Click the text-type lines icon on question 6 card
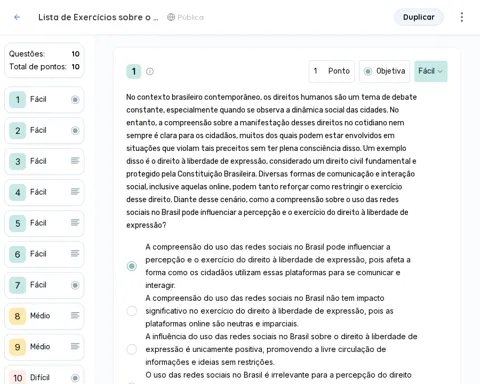The image size is (480, 384). (75, 254)
